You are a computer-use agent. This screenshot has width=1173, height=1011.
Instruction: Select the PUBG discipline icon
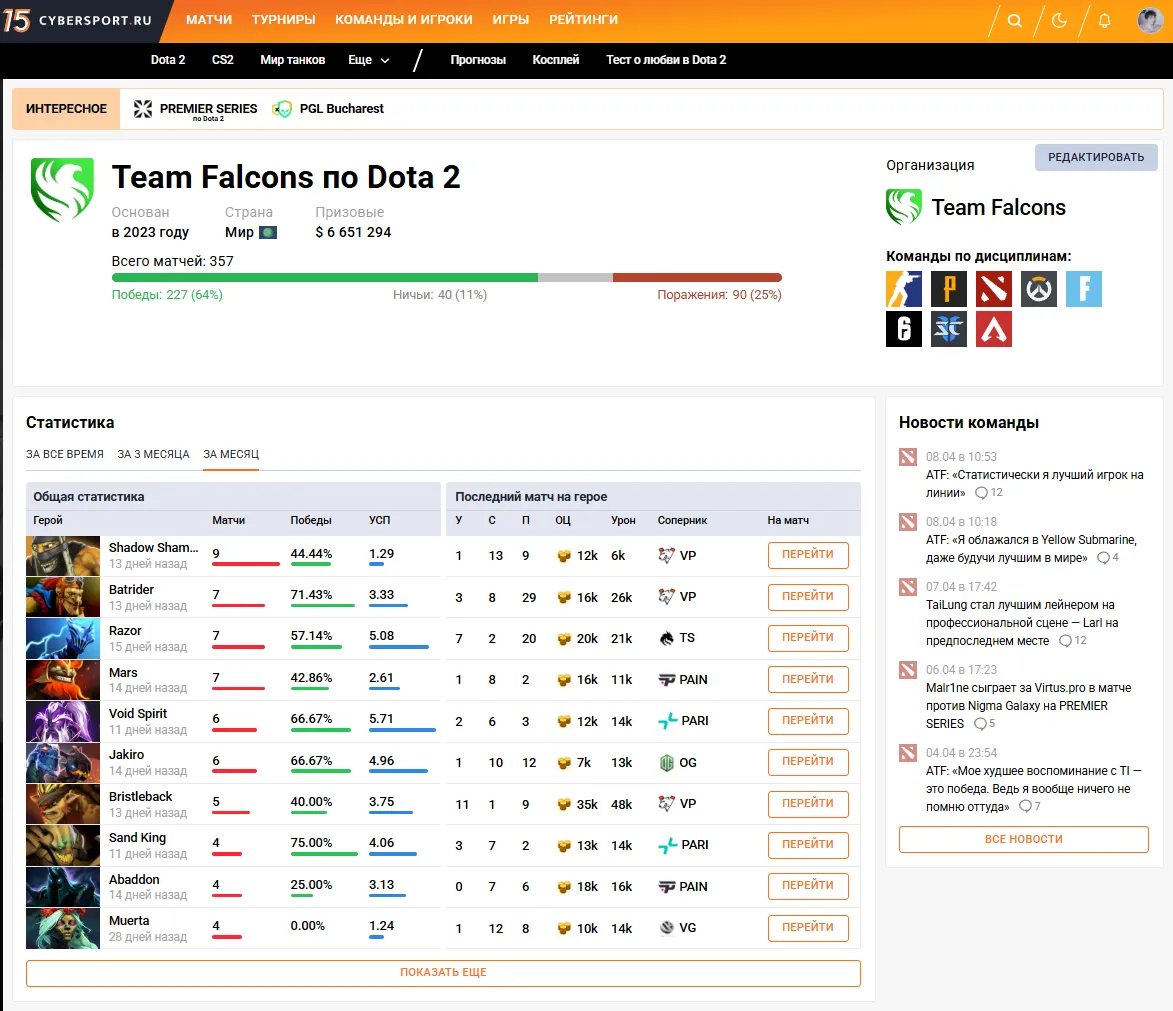pos(949,289)
